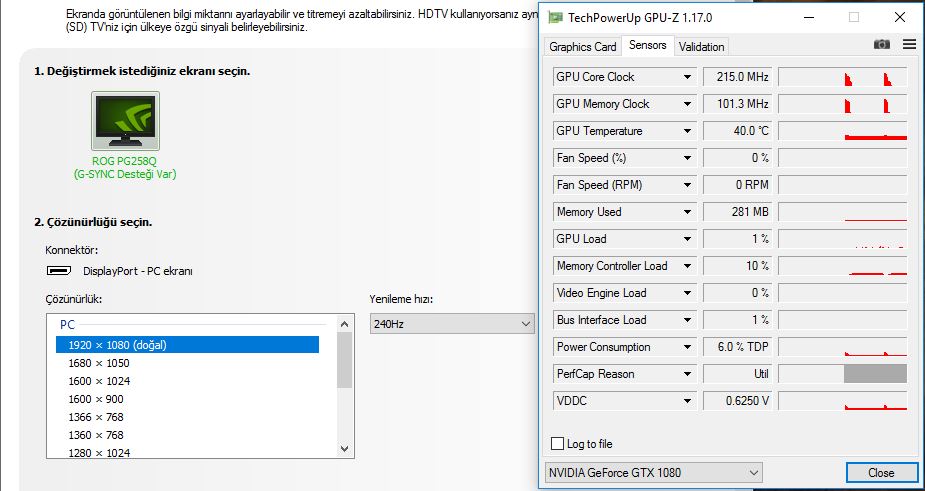Open the Power Consumption sensor dropdown
This screenshot has width=925, height=491.
pyautogui.click(x=687, y=347)
